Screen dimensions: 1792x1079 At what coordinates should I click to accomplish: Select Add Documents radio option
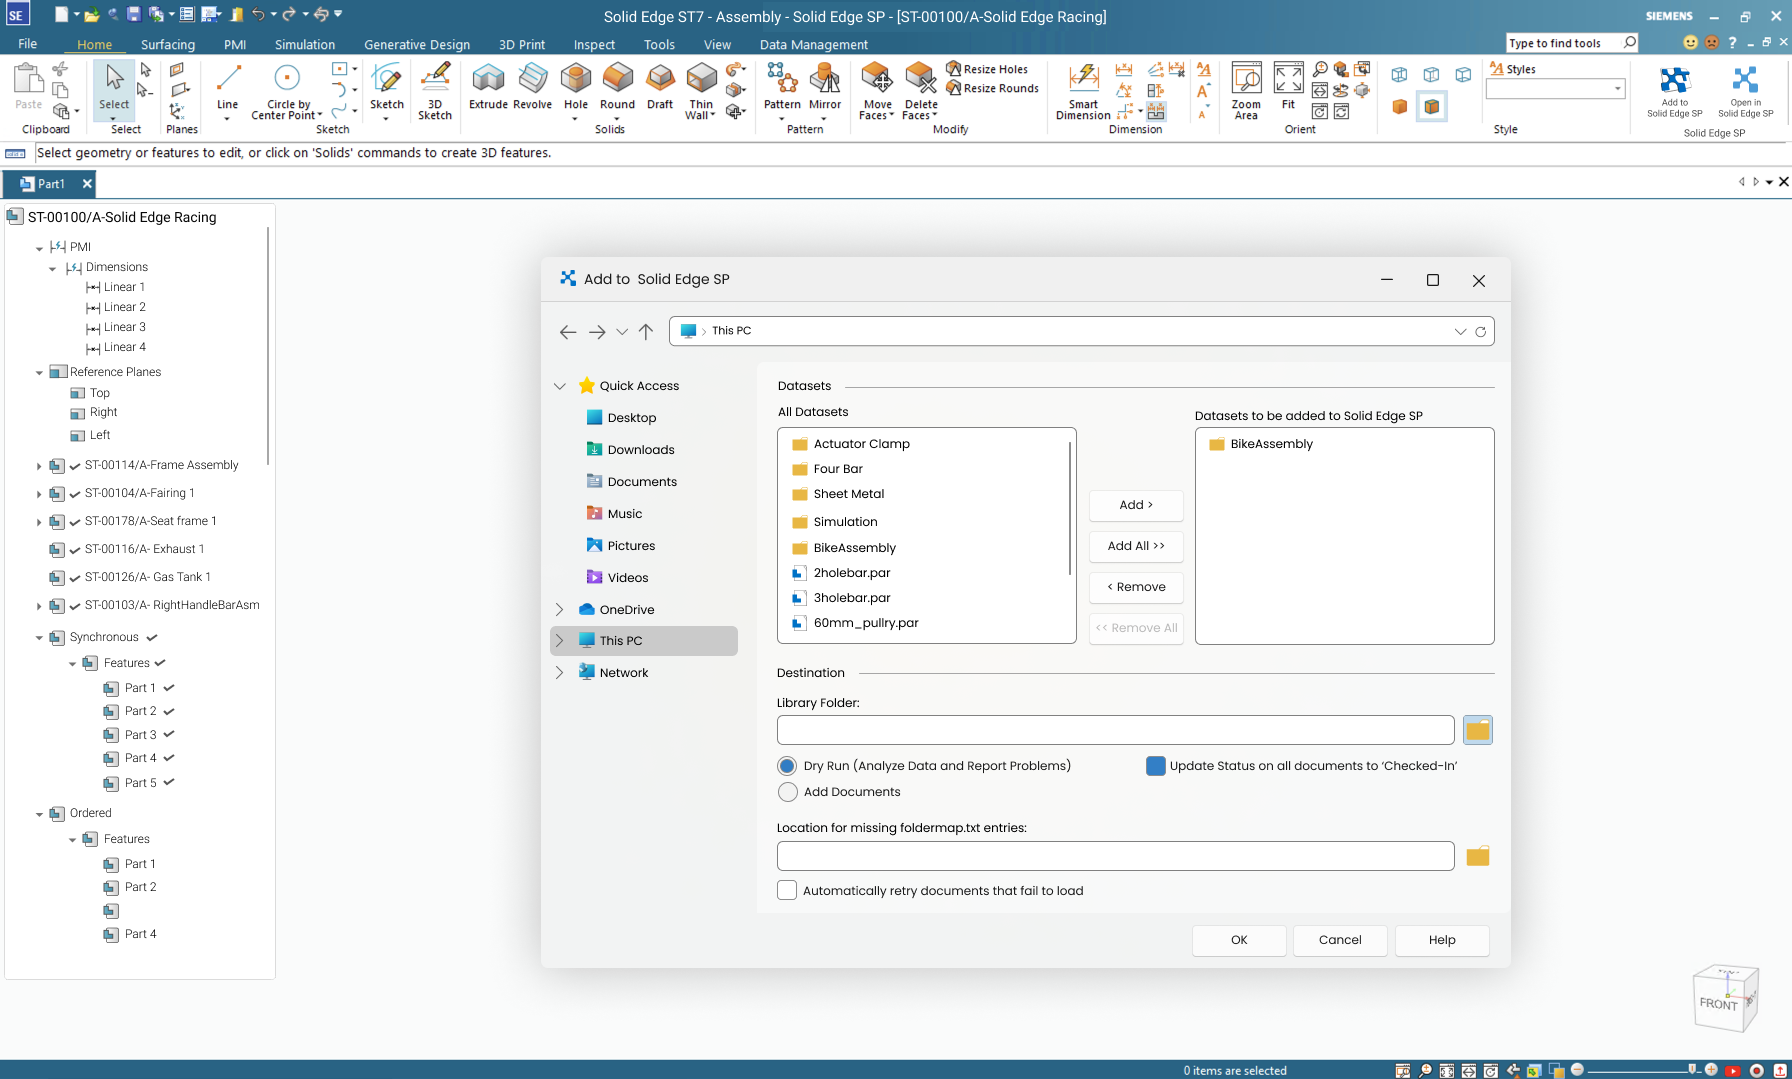[788, 792]
